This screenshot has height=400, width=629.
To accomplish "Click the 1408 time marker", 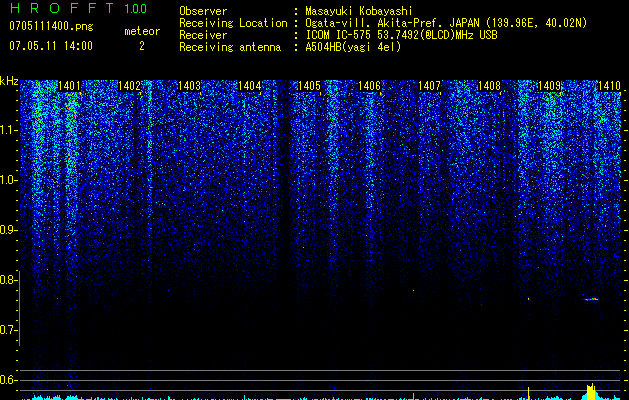I will (490, 86).
